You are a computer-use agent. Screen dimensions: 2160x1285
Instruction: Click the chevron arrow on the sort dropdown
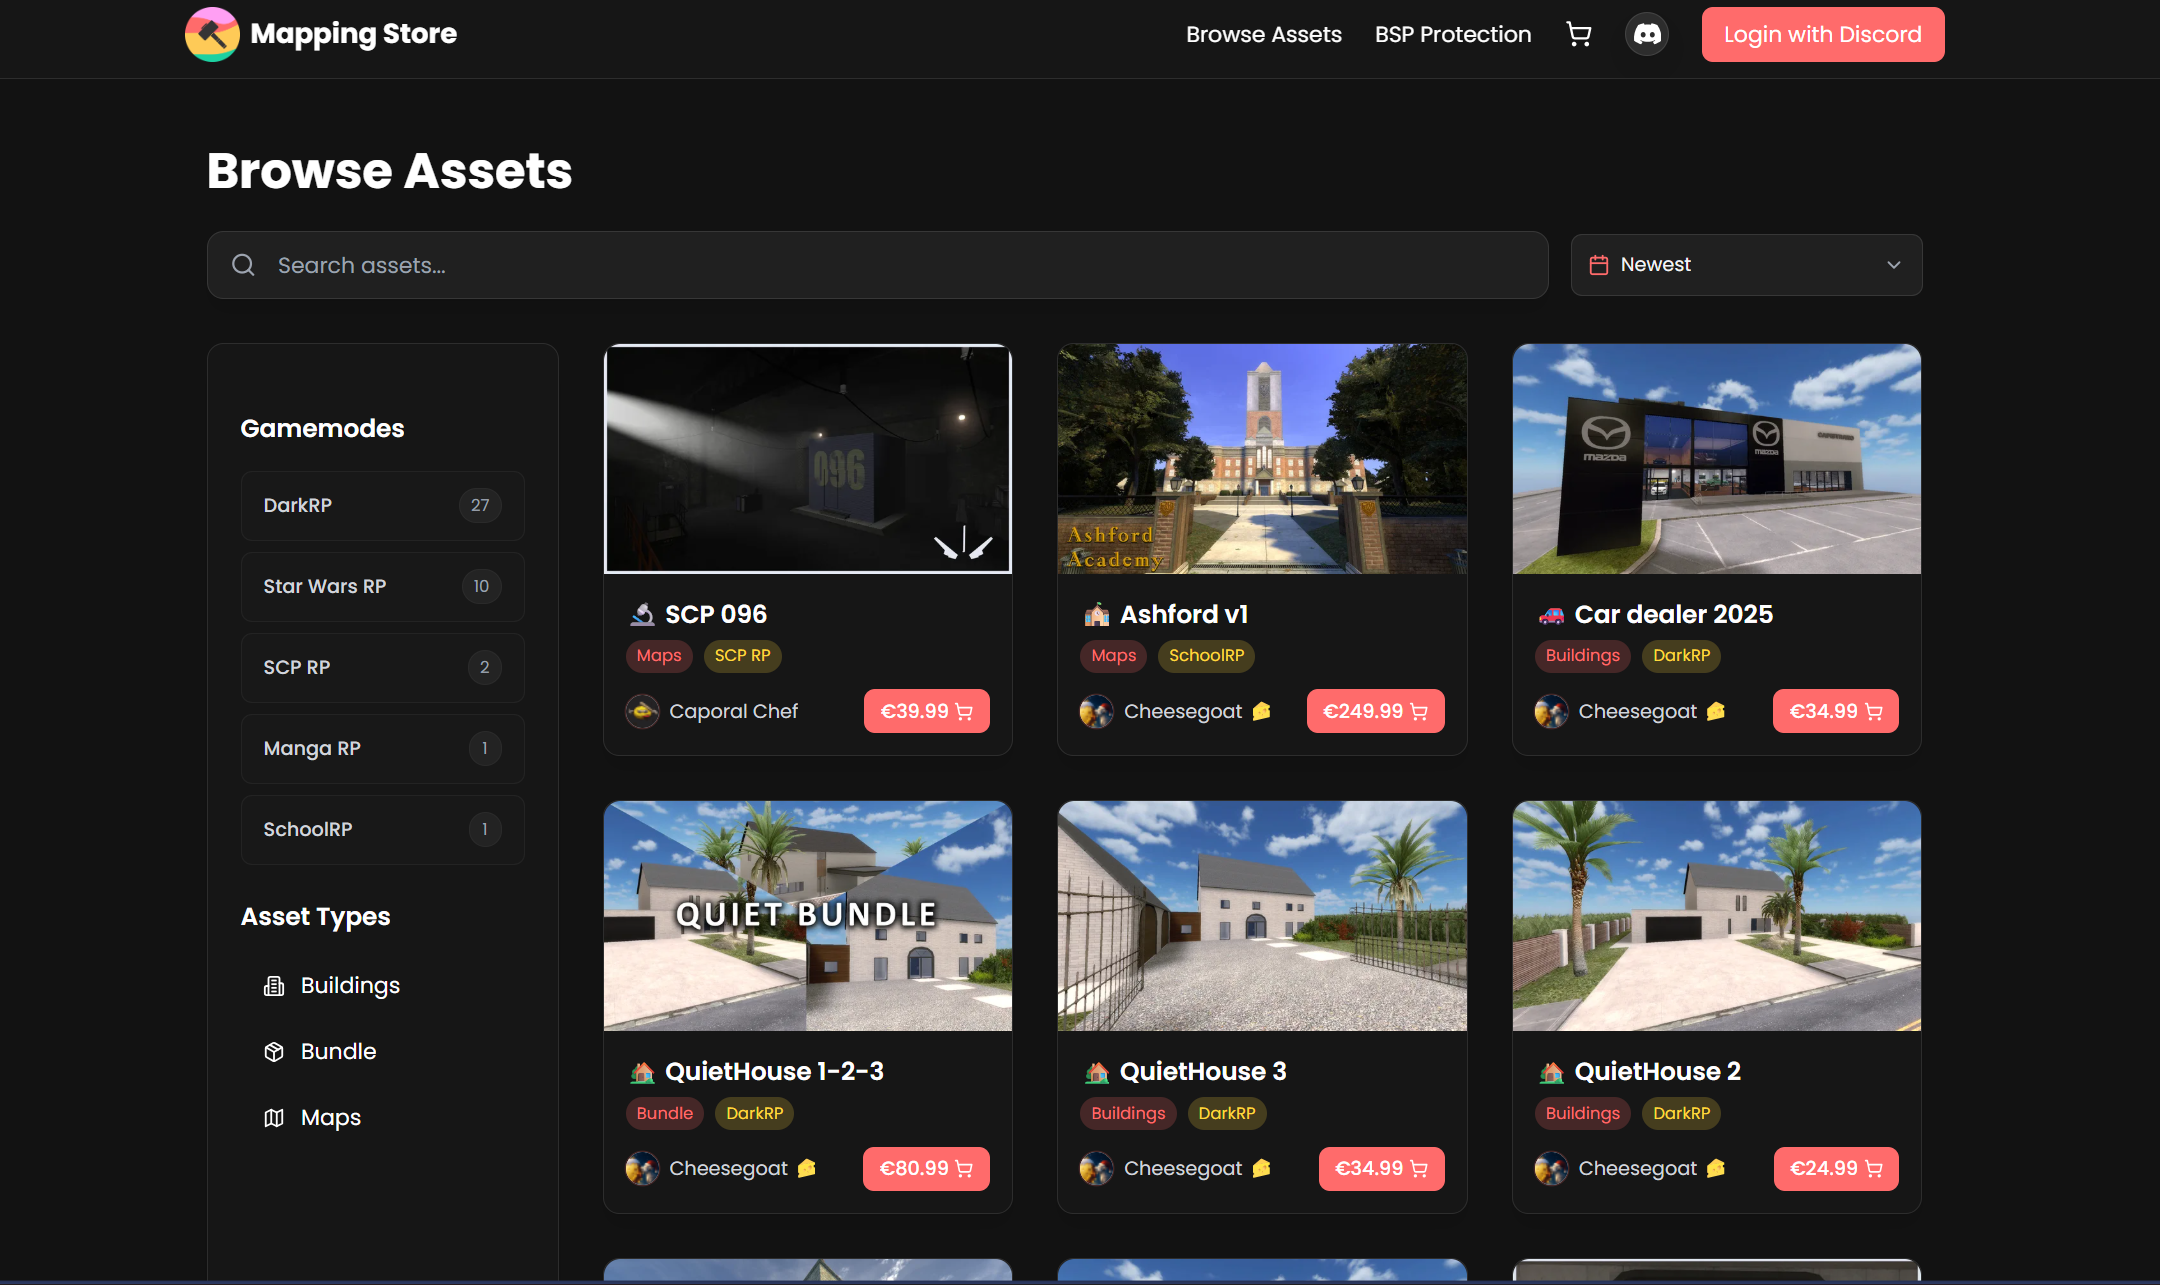coord(1893,265)
